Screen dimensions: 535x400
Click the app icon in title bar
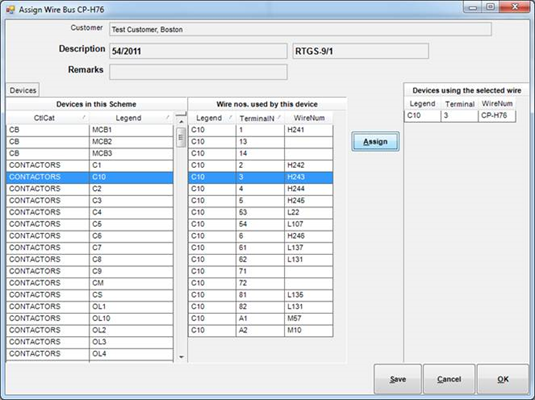point(10,9)
